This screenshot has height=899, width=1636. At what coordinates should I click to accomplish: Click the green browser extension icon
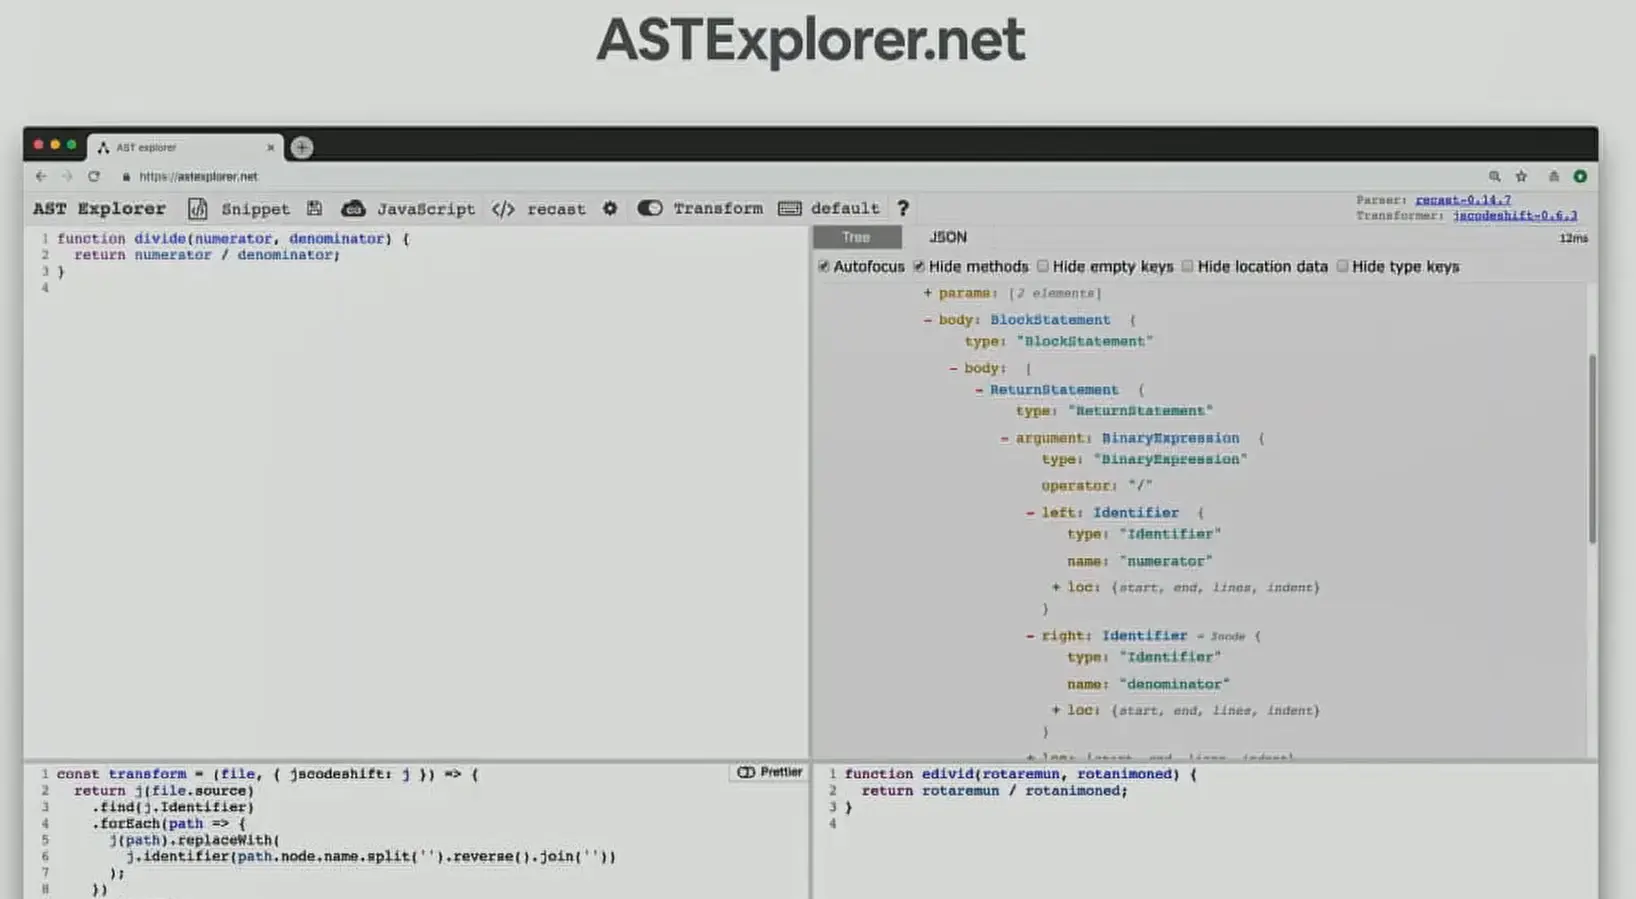pyautogui.click(x=1580, y=176)
